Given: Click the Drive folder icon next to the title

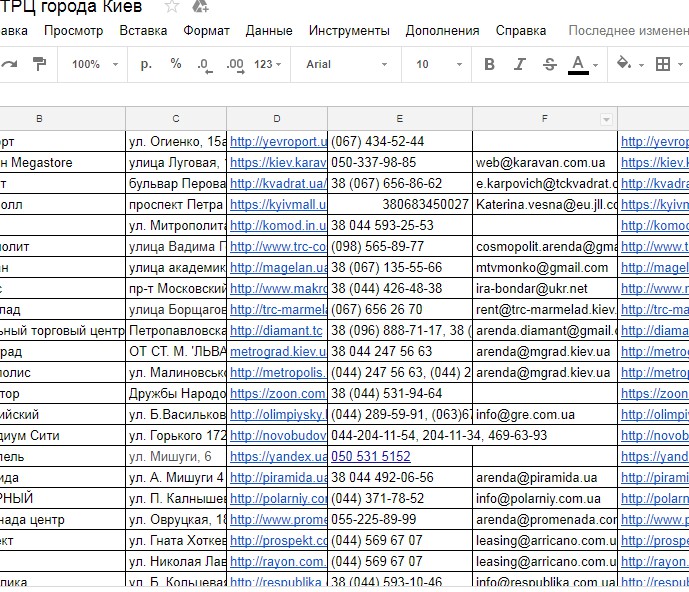Looking at the screenshot, I should [200, 6].
